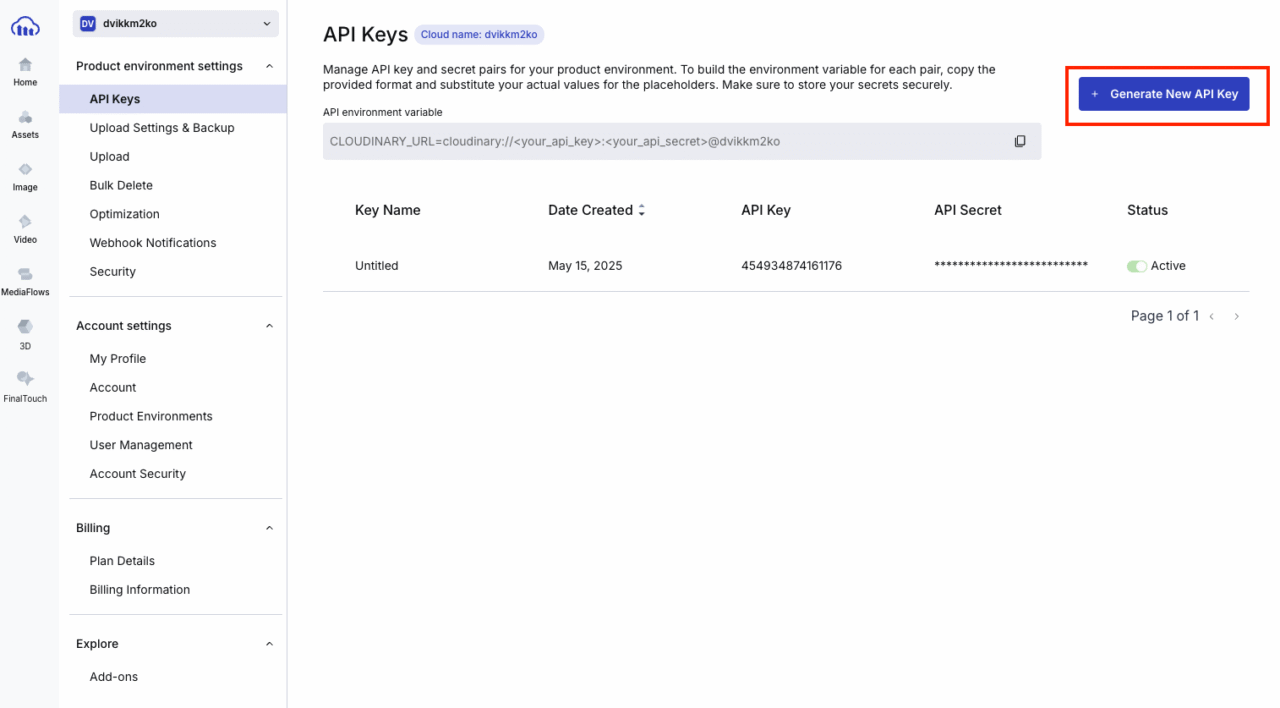This screenshot has height=708, width=1280.
Task: Collapse the Explore section
Action: pyautogui.click(x=269, y=644)
